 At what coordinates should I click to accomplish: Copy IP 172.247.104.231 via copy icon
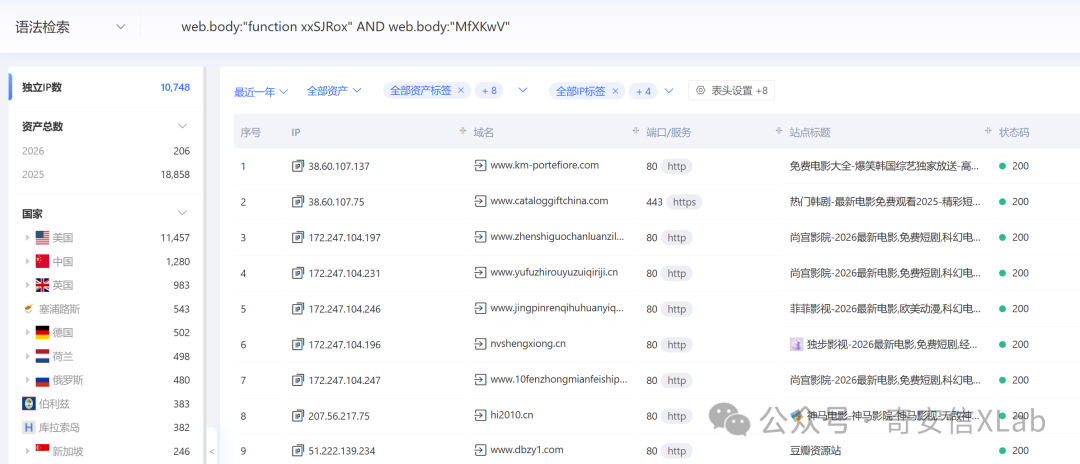(x=298, y=273)
